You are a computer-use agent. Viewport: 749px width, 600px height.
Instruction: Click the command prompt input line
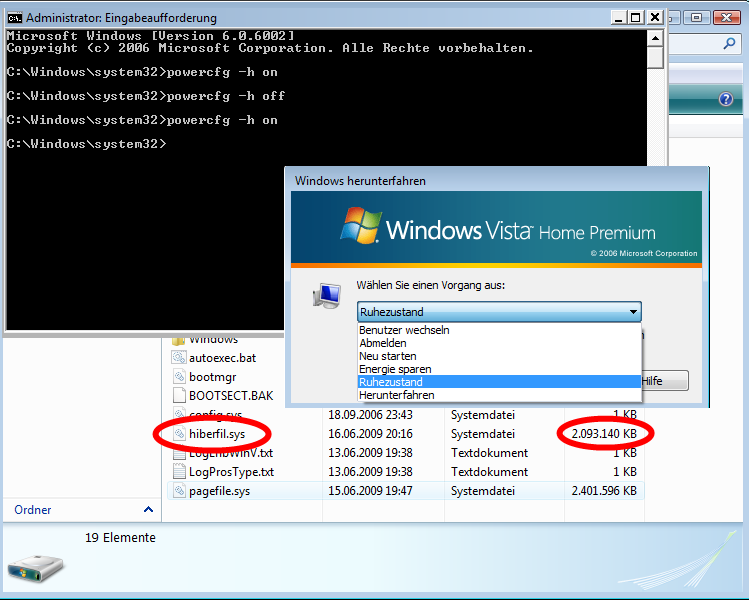(x=86, y=143)
